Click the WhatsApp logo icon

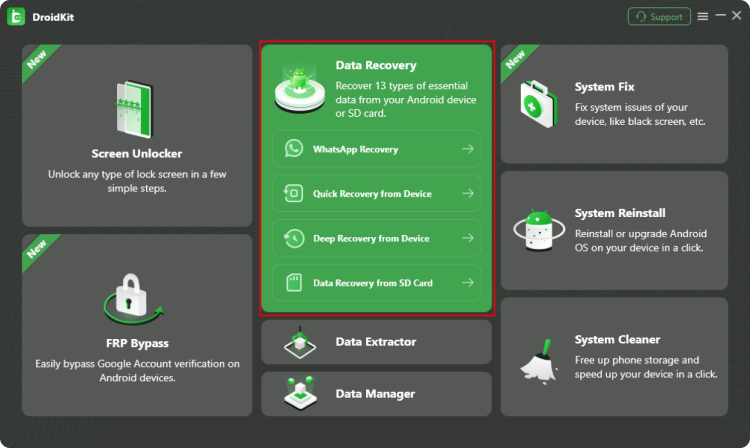[x=293, y=149]
